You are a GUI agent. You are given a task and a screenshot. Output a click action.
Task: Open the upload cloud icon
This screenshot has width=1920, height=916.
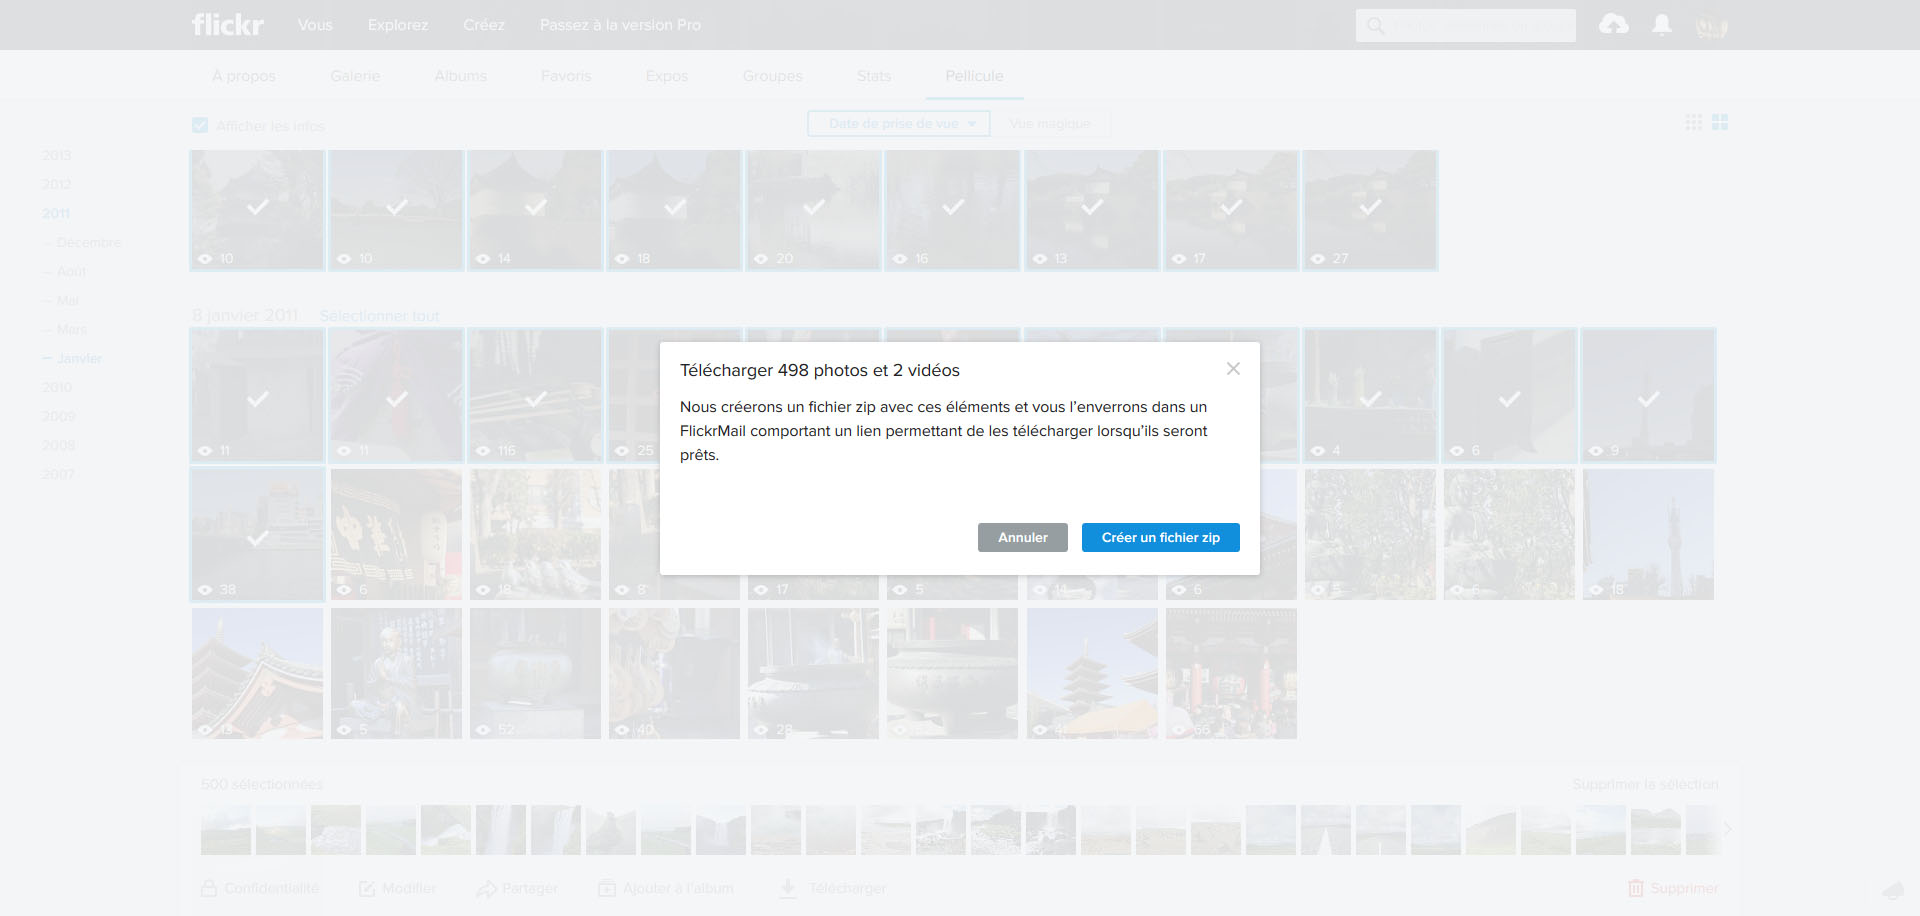[x=1613, y=24]
